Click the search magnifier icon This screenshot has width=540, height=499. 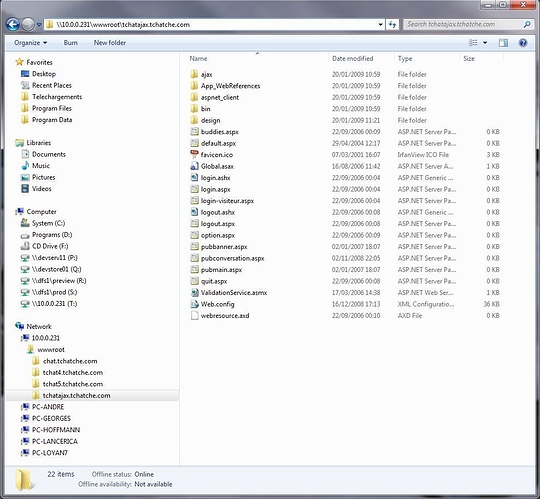[527, 24]
